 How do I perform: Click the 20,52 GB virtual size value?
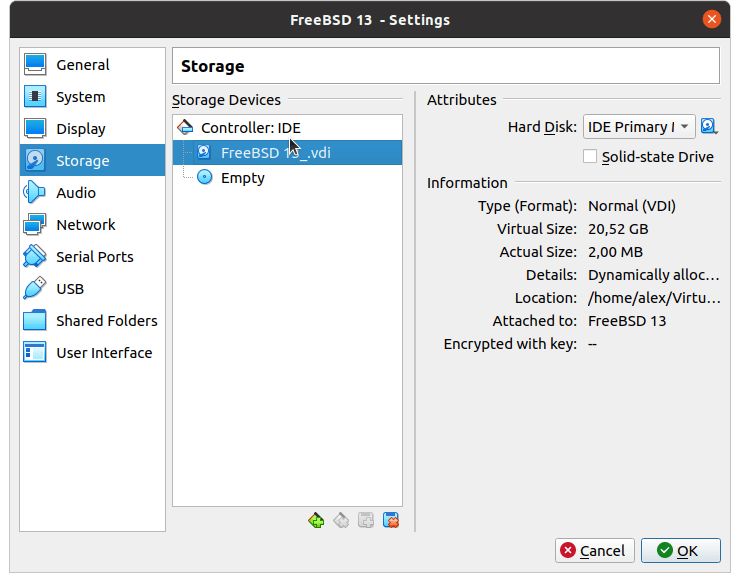[618, 229]
